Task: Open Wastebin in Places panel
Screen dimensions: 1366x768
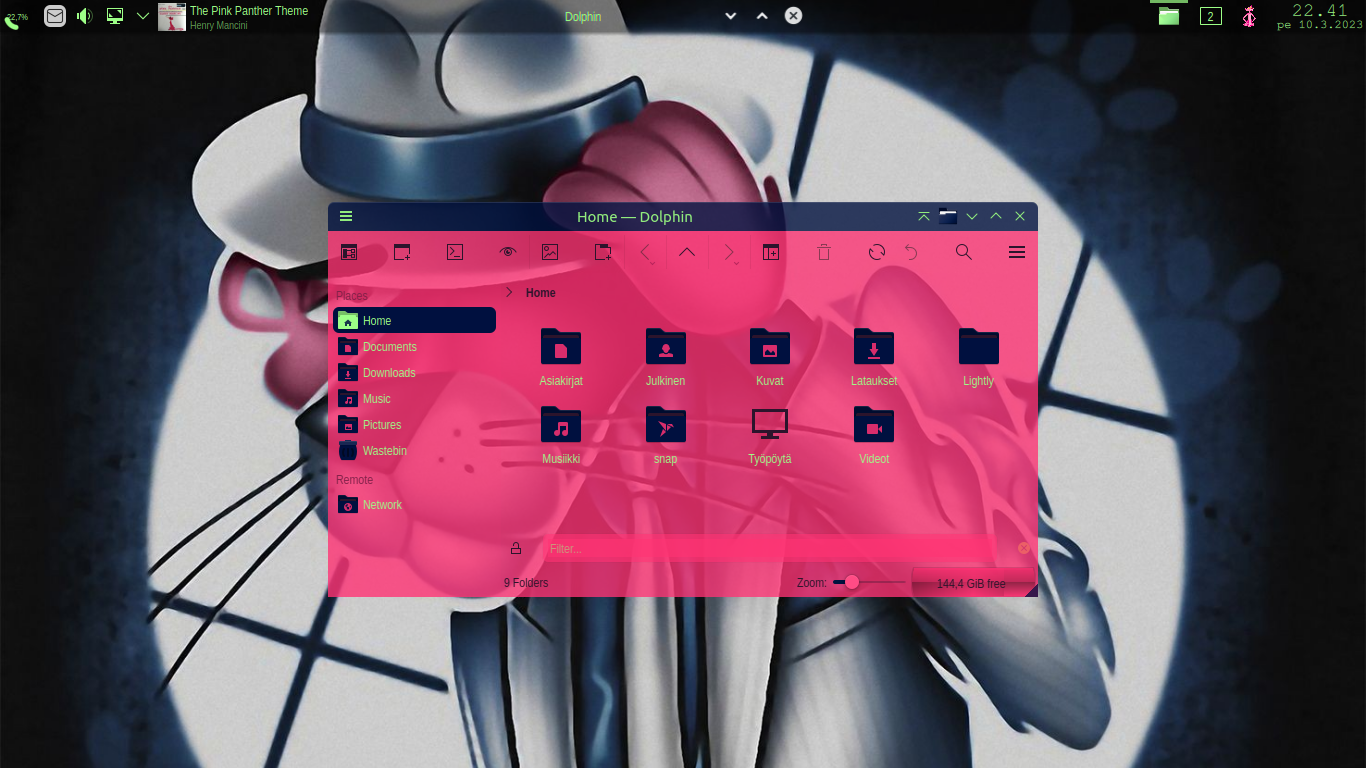Action: [415, 450]
